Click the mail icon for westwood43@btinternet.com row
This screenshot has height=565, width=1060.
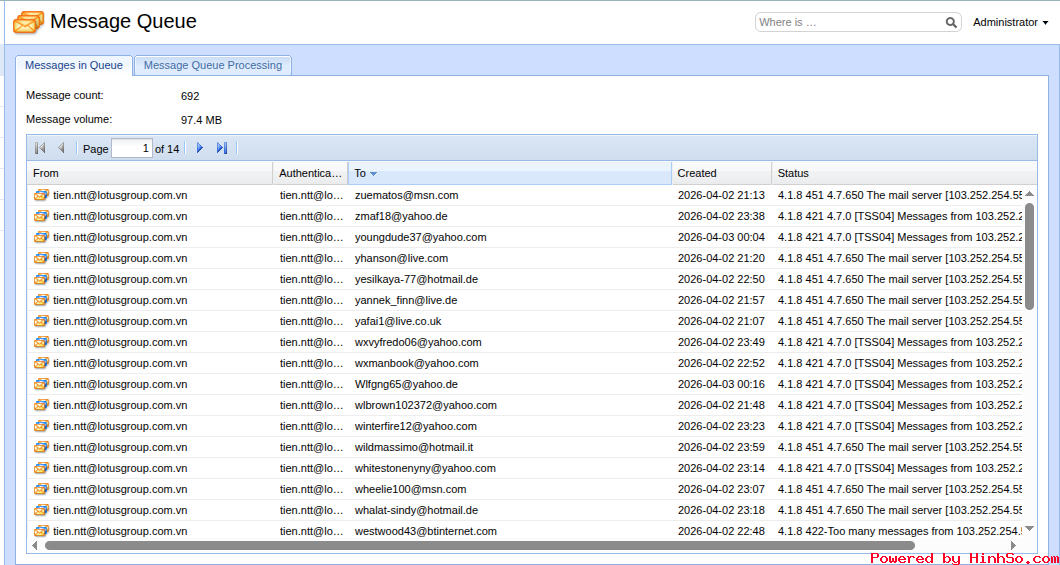click(x=41, y=531)
